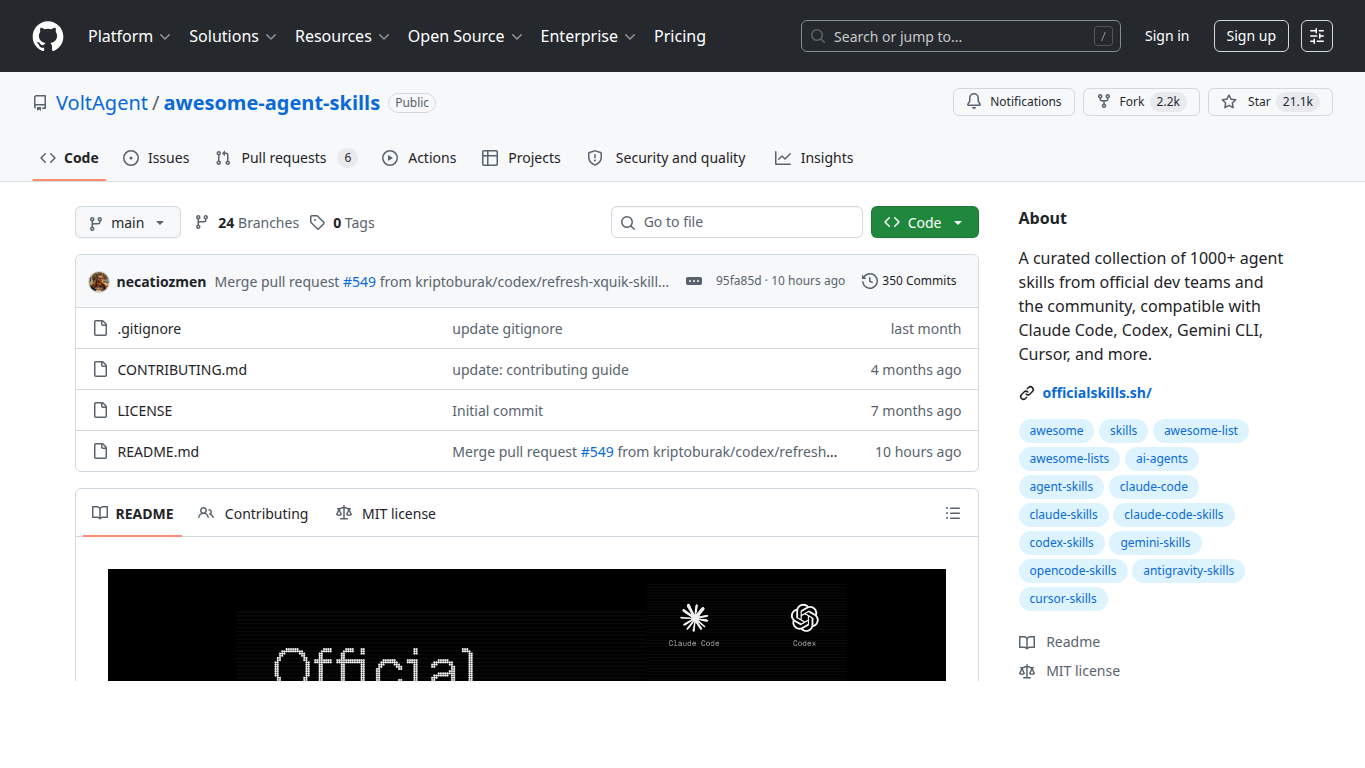Select the ai-agents topic tag
The width and height of the screenshot is (1365, 768).
point(1162,459)
